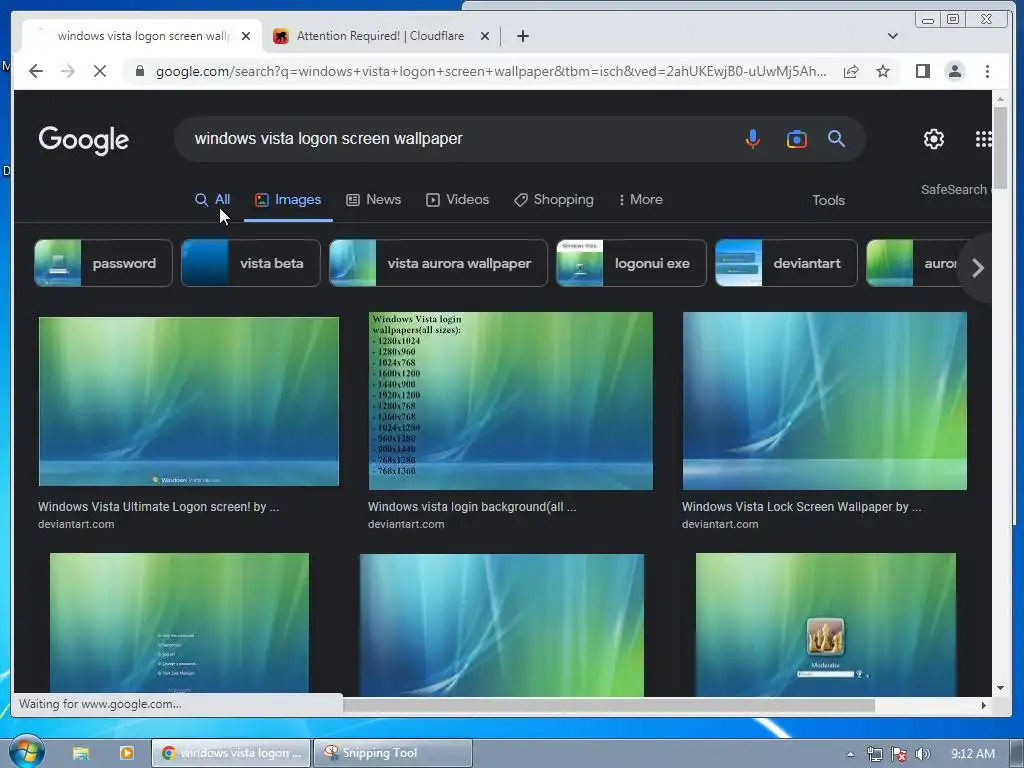
Task: Select the logonui exe chip
Action: tap(631, 263)
